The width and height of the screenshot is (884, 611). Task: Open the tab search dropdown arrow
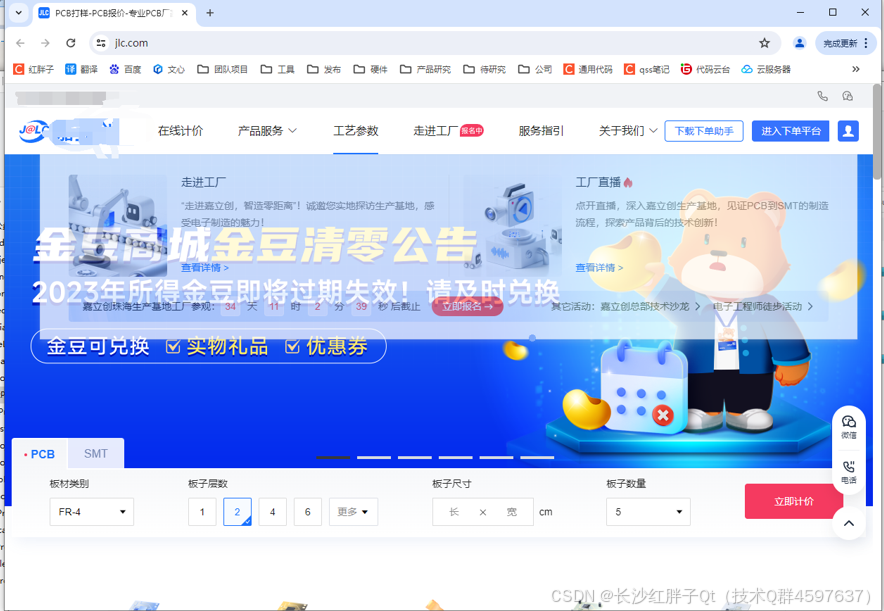tap(19, 12)
